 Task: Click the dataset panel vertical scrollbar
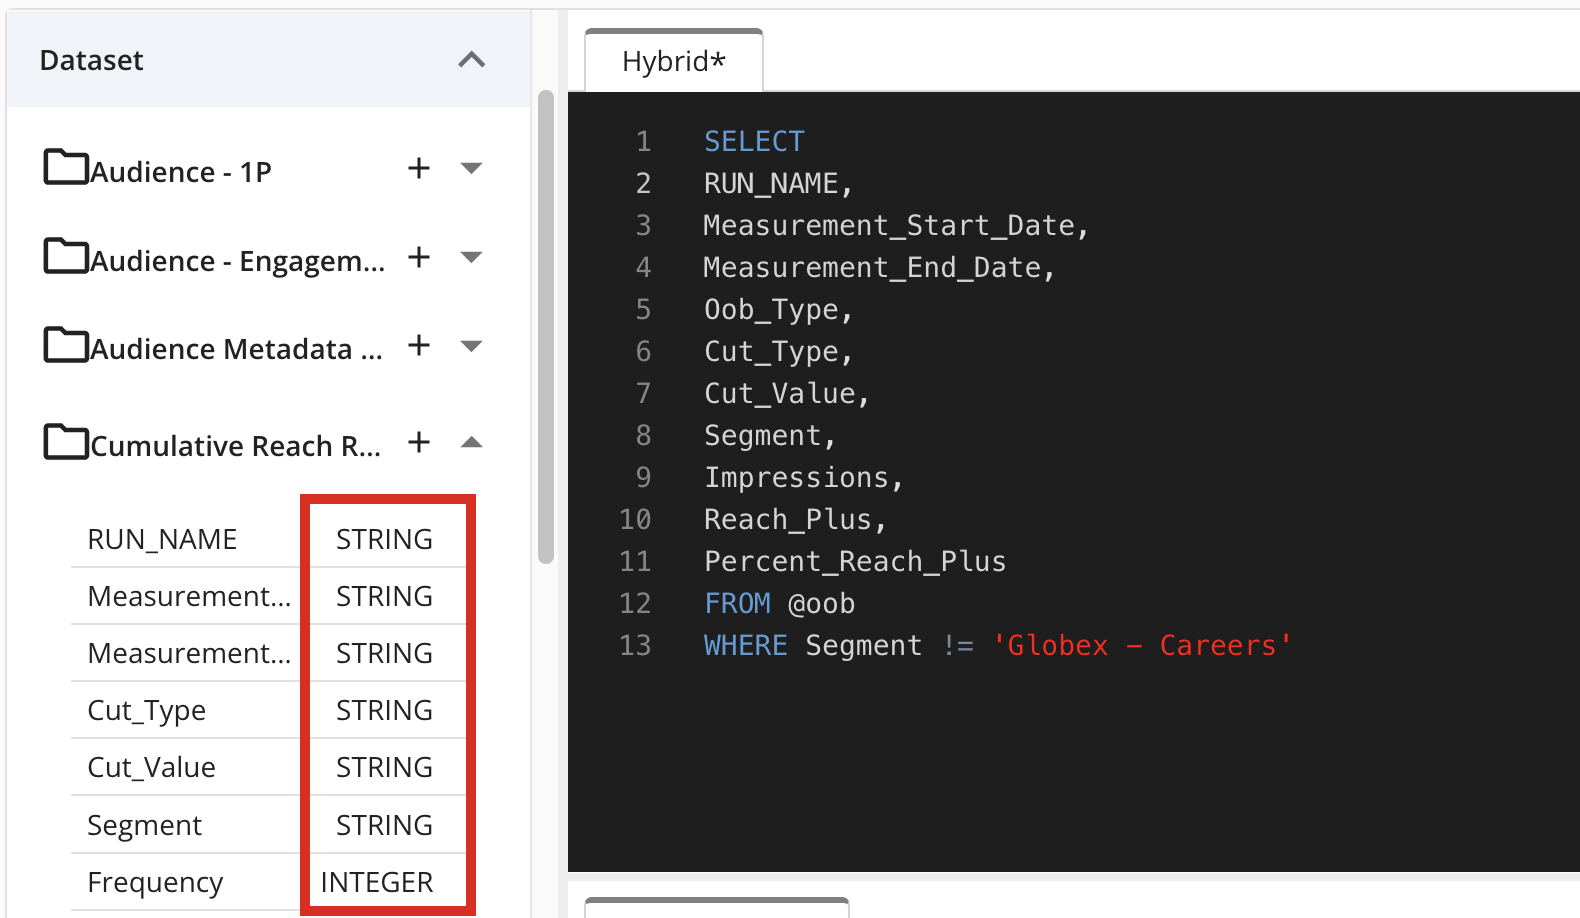click(546, 327)
